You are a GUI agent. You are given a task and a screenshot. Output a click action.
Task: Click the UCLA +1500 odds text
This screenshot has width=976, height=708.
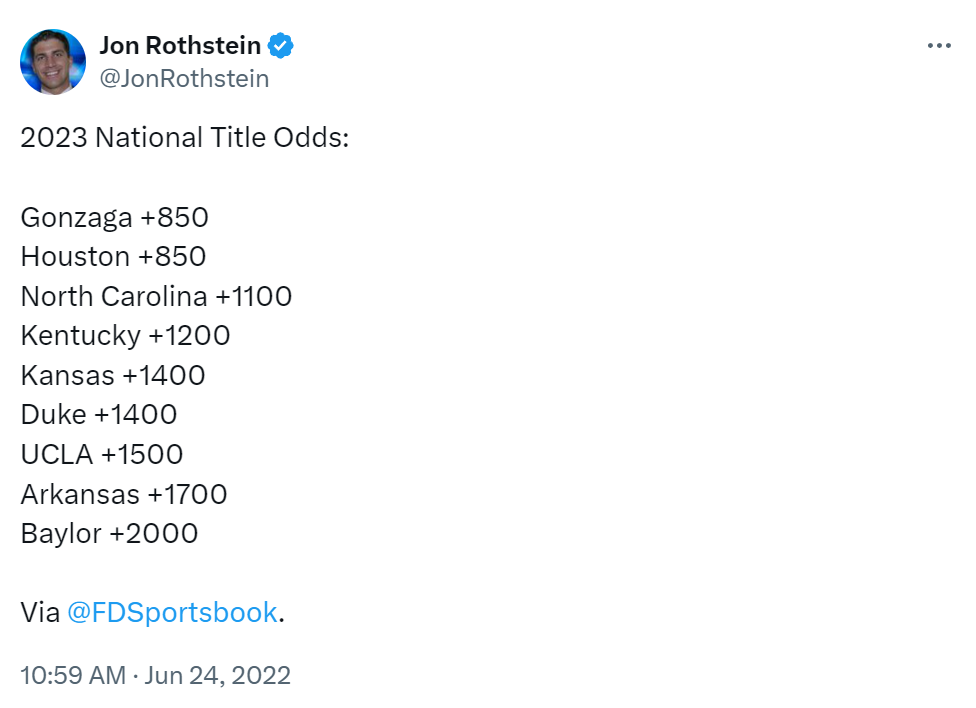(101, 453)
